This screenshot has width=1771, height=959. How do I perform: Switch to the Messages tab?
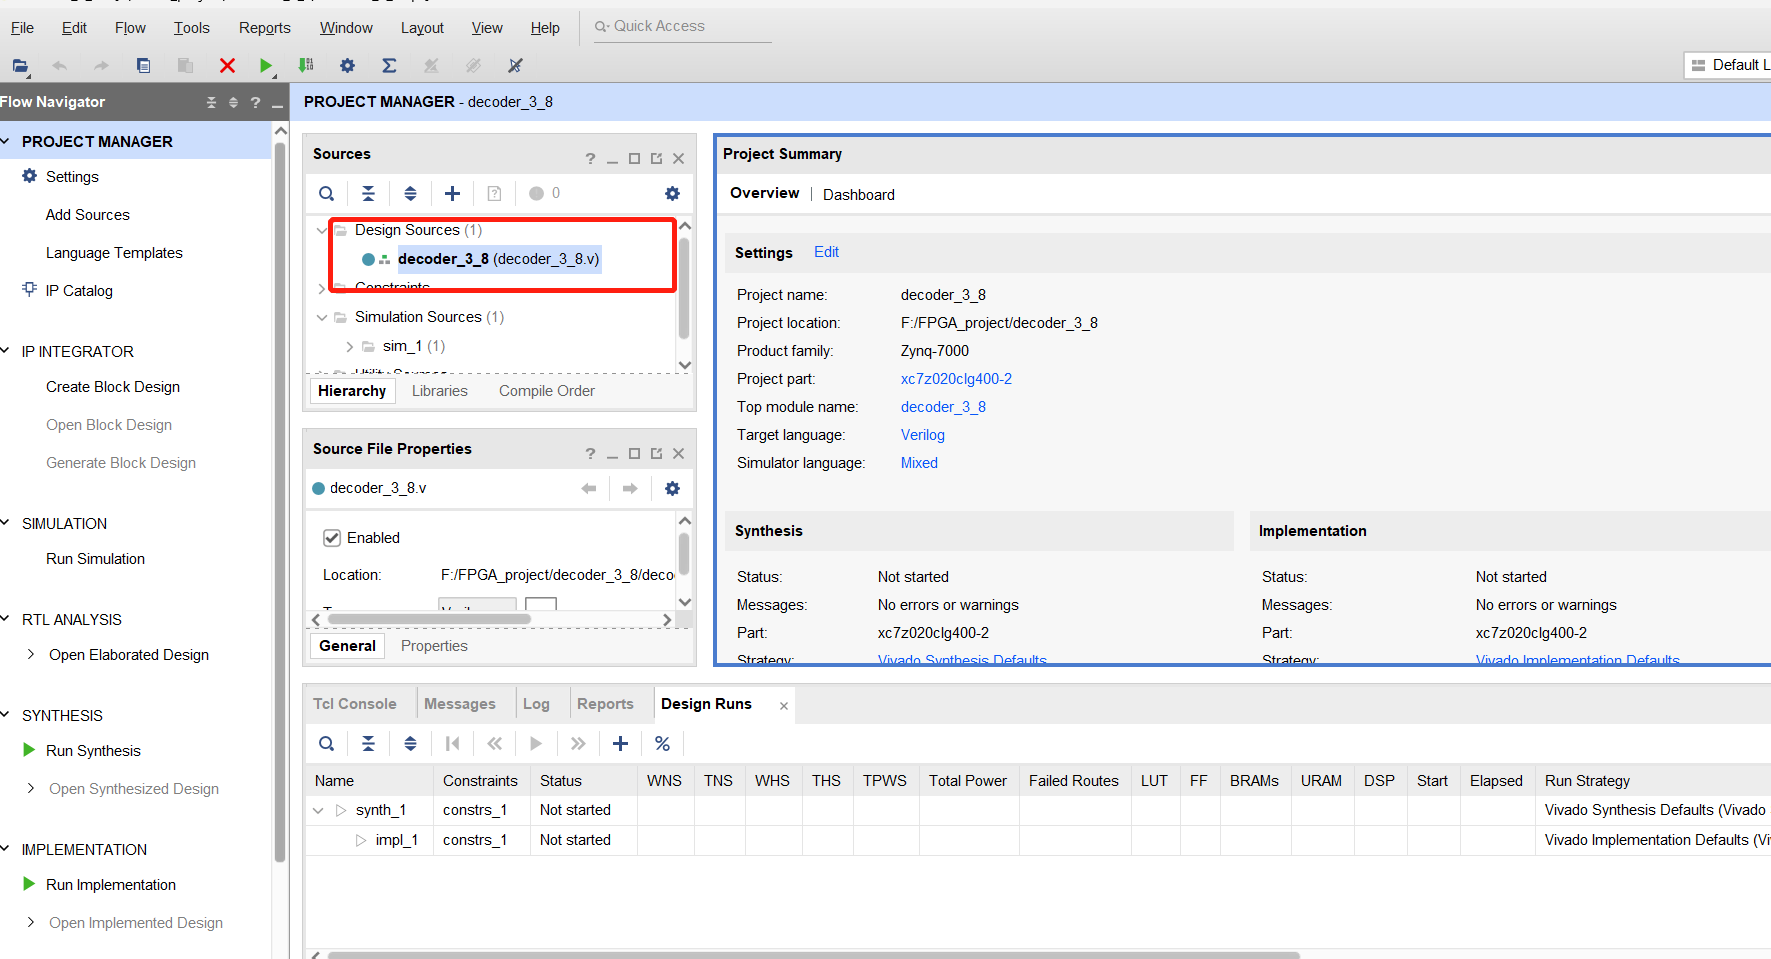pyautogui.click(x=460, y=704)
